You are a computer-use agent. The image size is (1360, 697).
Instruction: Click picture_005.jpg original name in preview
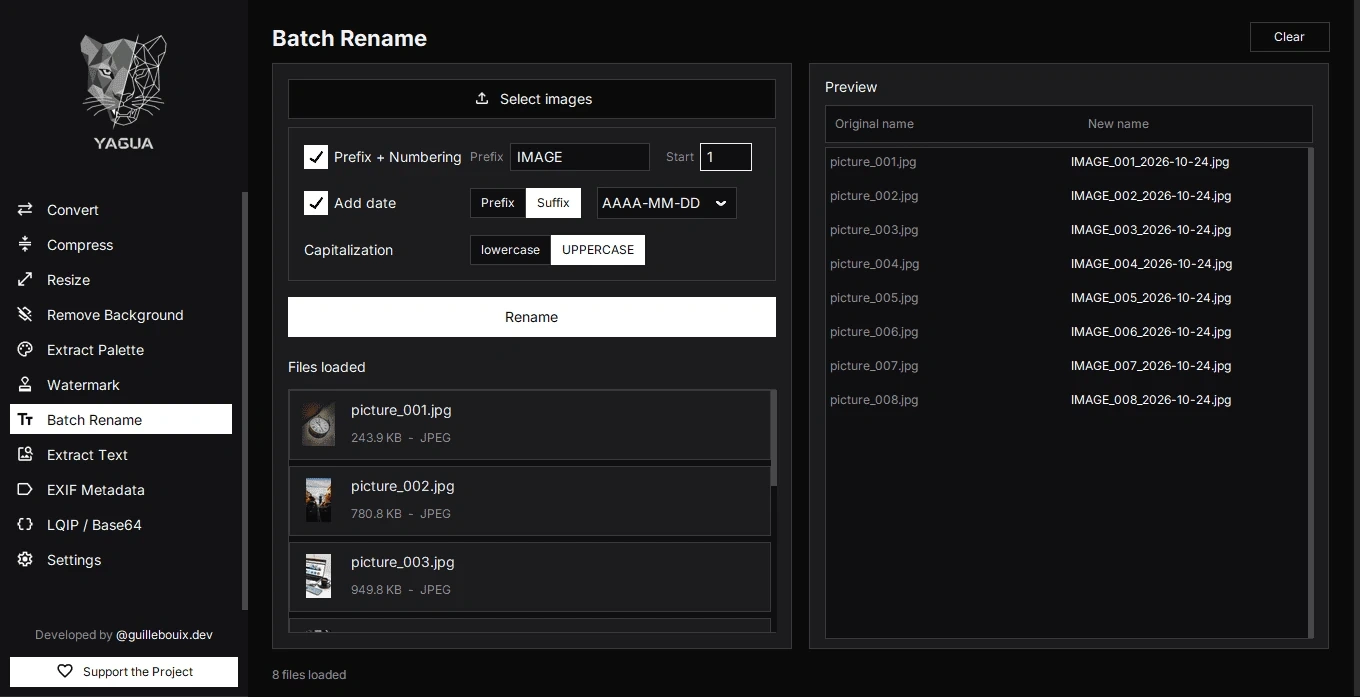click(874, 298)
